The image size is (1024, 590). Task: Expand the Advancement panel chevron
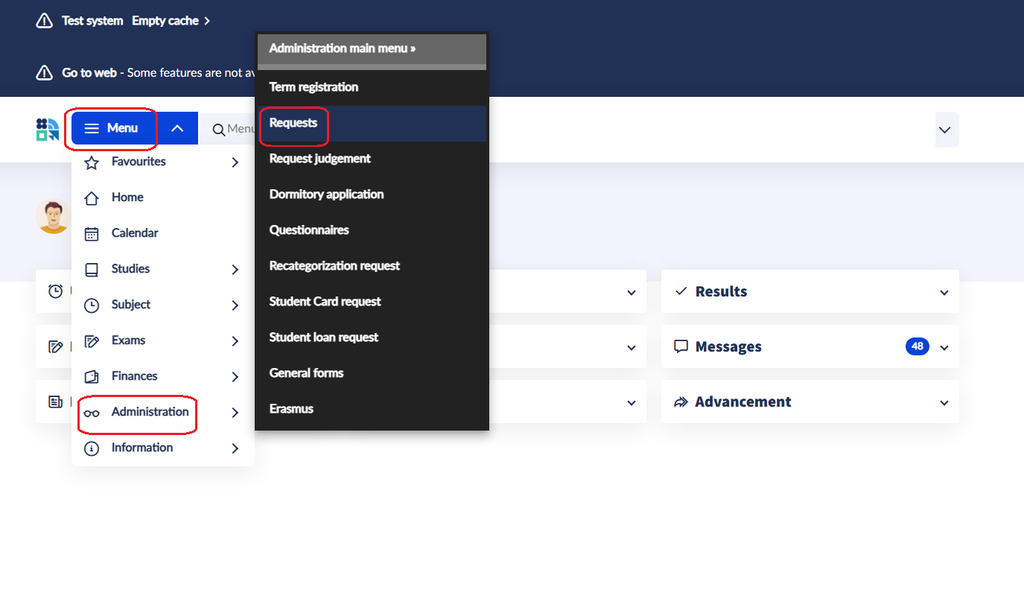click(944, 402)
